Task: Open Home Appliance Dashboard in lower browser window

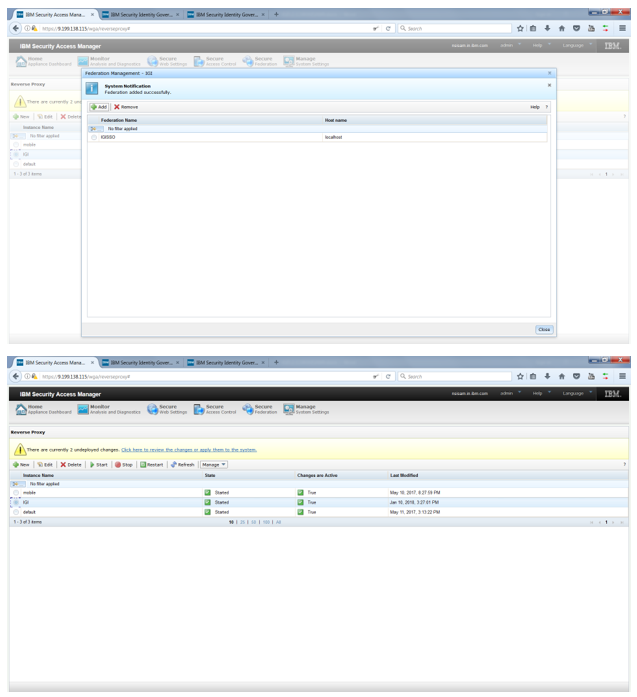Action: point(43,409)
